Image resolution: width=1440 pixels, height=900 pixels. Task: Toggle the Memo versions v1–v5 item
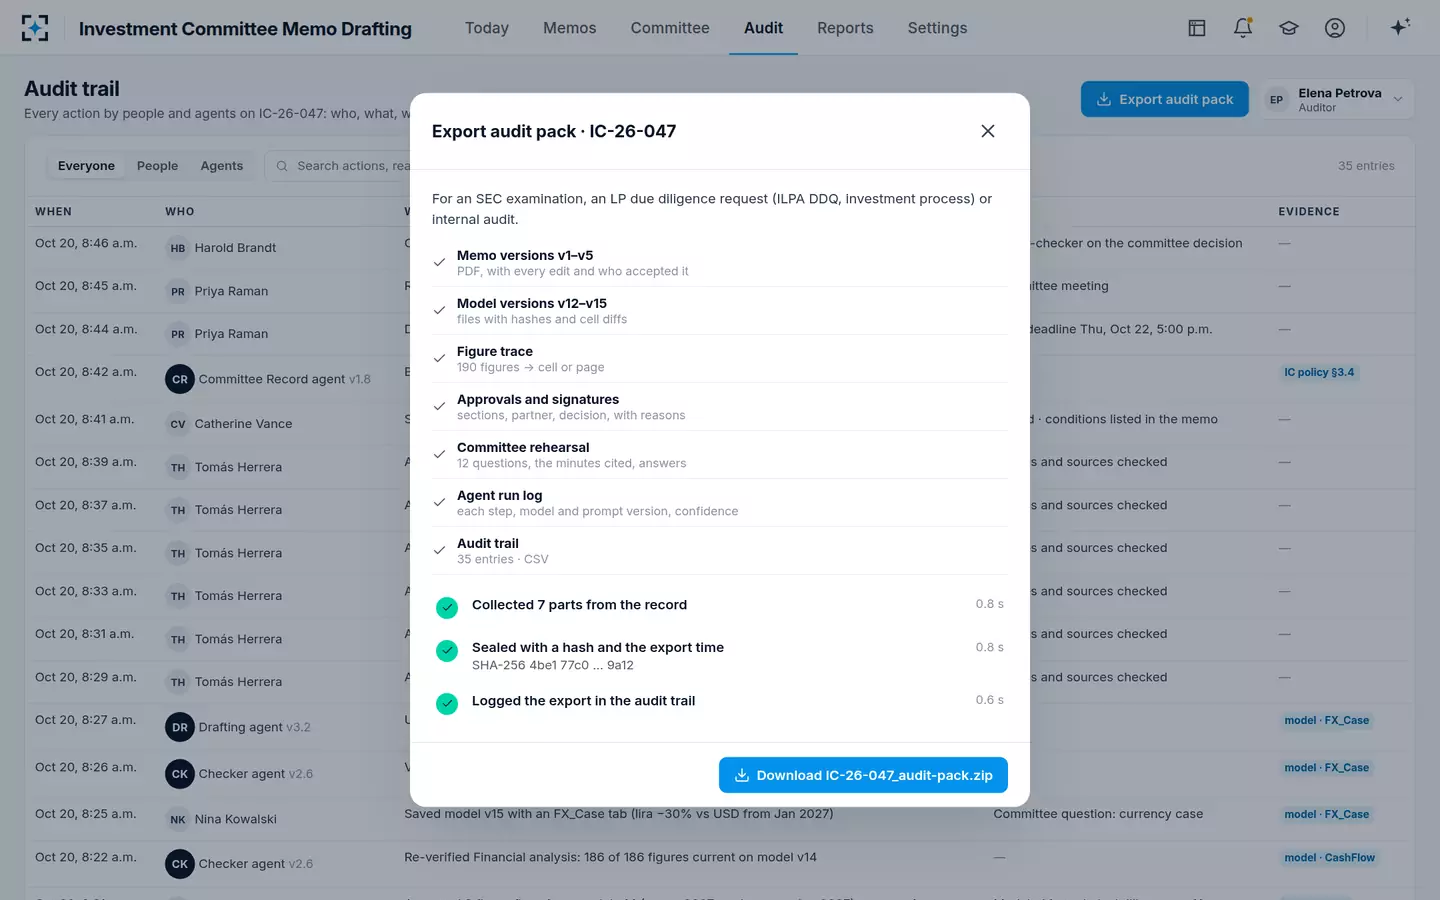(x=720, y=263)
